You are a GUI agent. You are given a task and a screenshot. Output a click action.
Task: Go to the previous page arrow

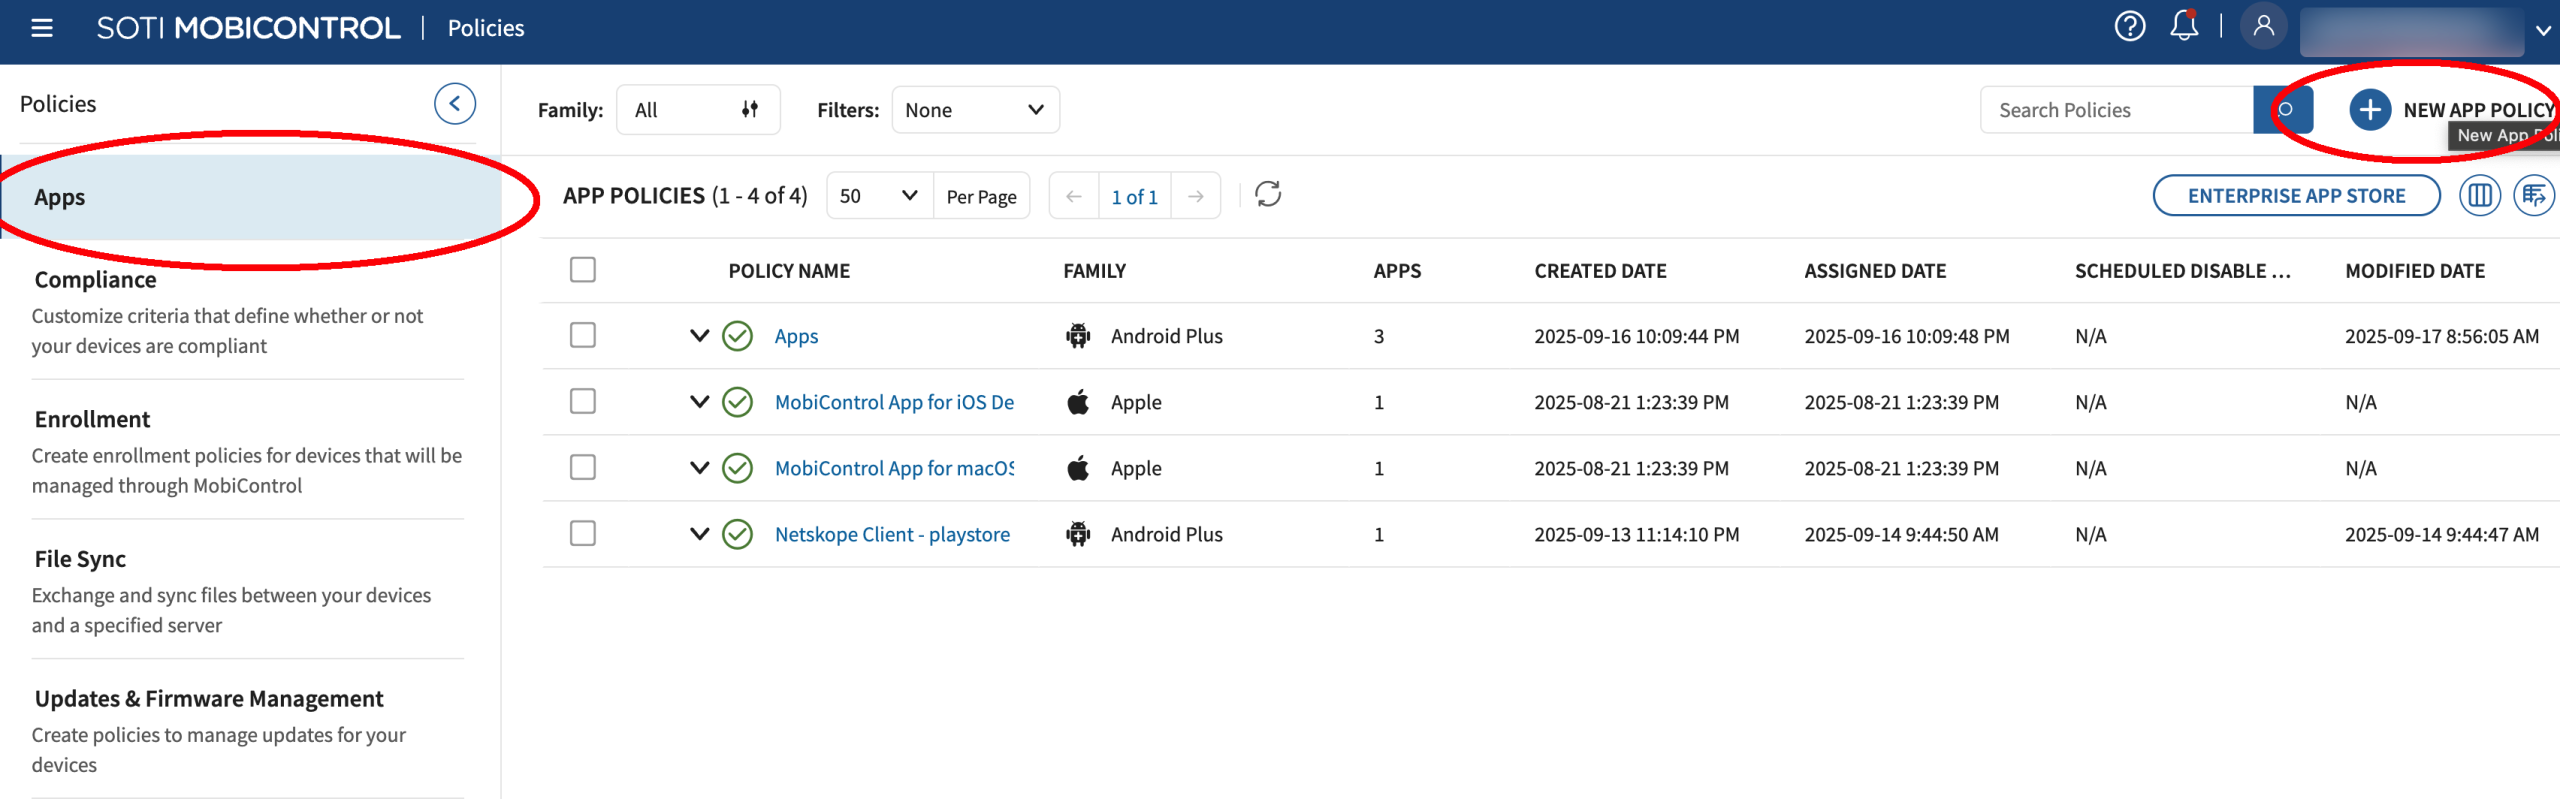(1074, 196)
